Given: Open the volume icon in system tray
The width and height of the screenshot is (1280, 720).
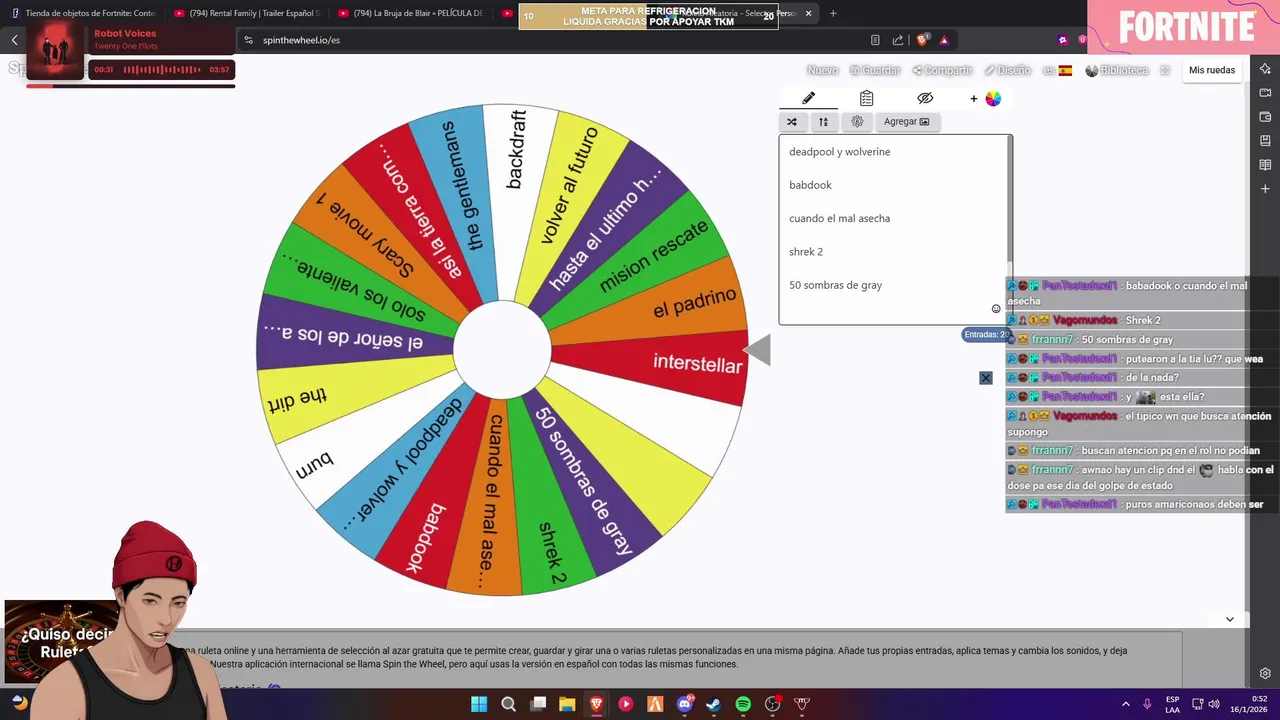Looking at the screenshot, I should pos(1215,704).
